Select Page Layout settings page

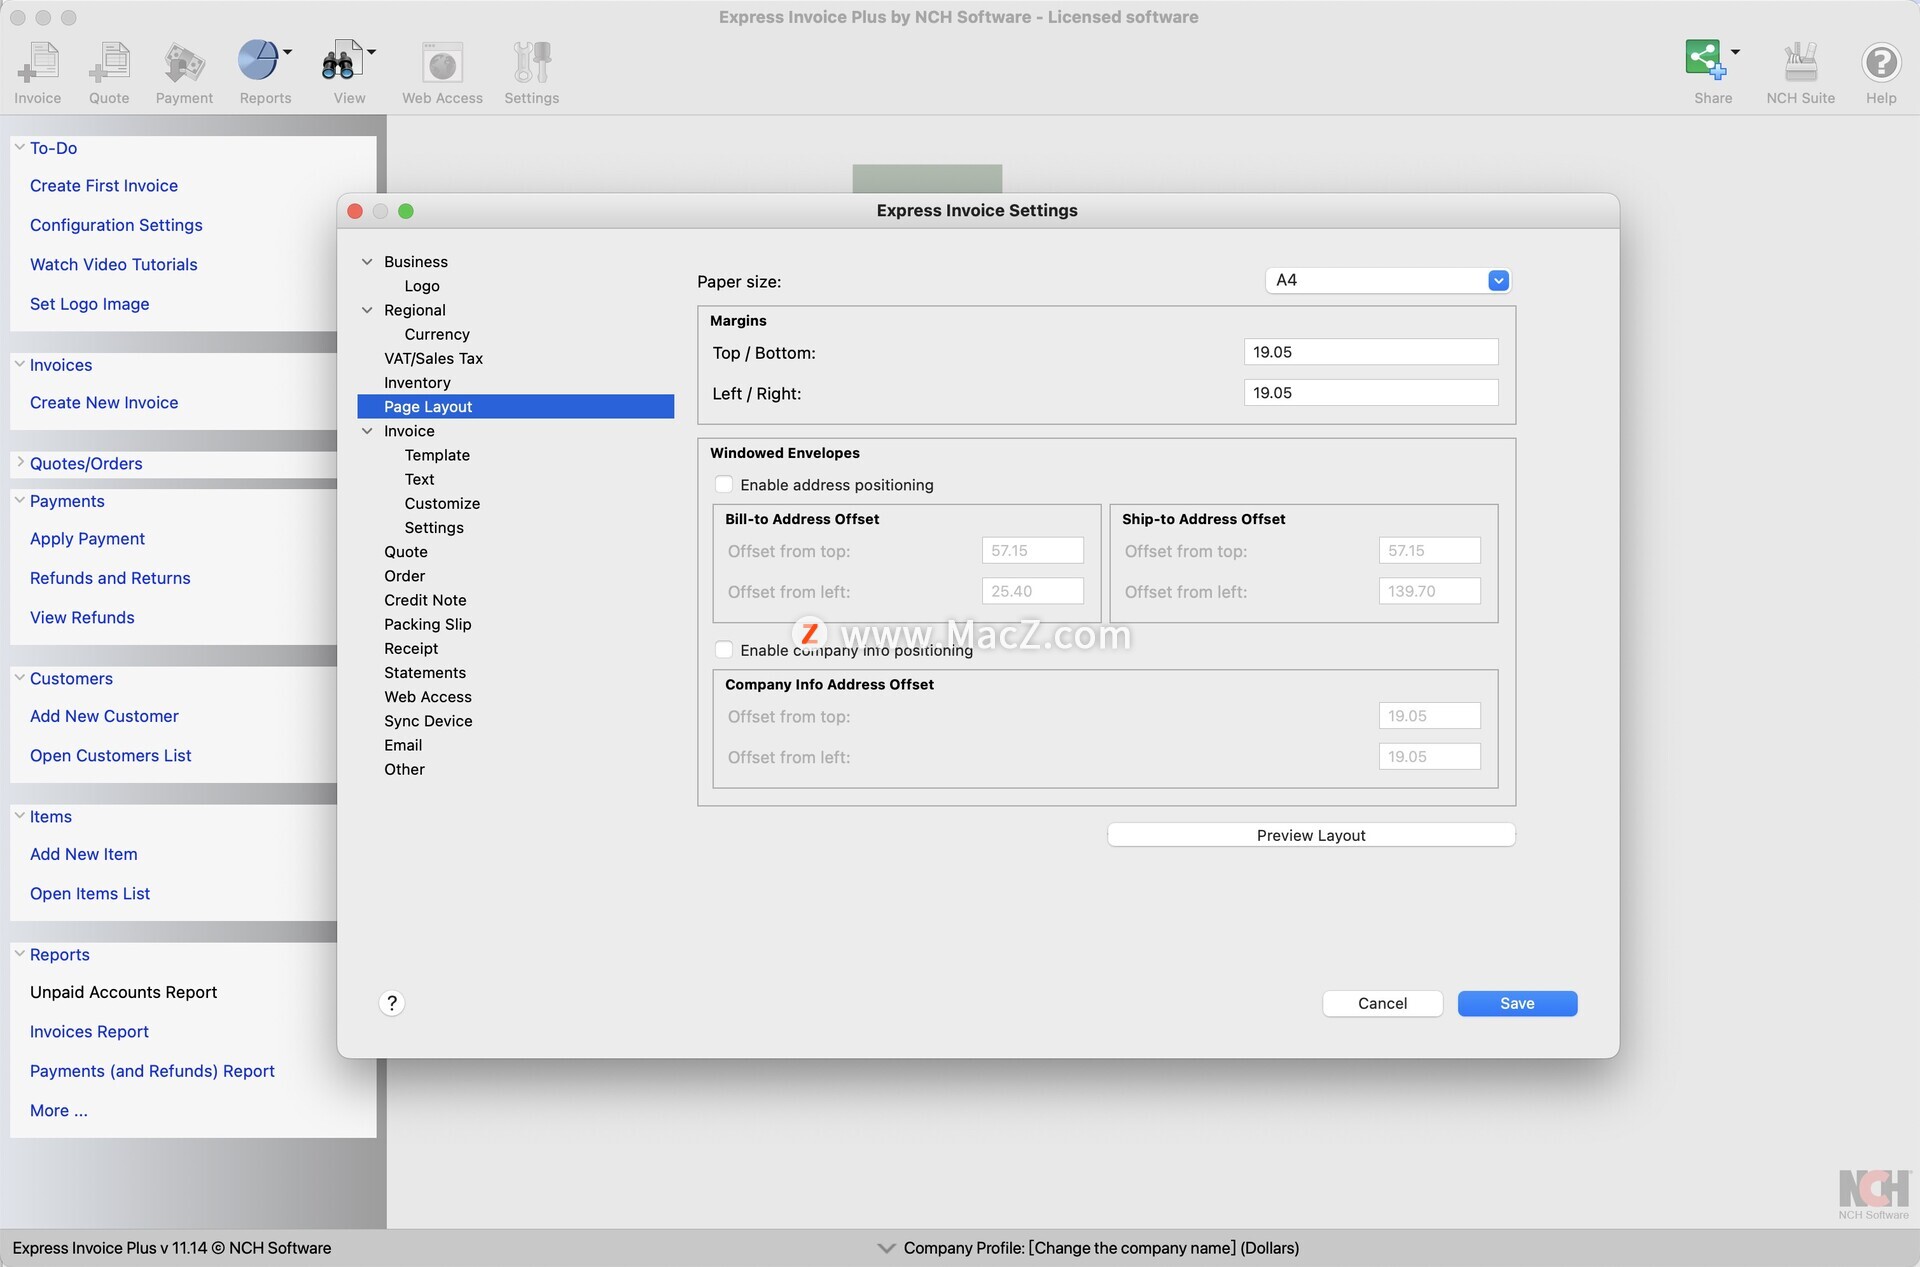(x=515, y=407)
